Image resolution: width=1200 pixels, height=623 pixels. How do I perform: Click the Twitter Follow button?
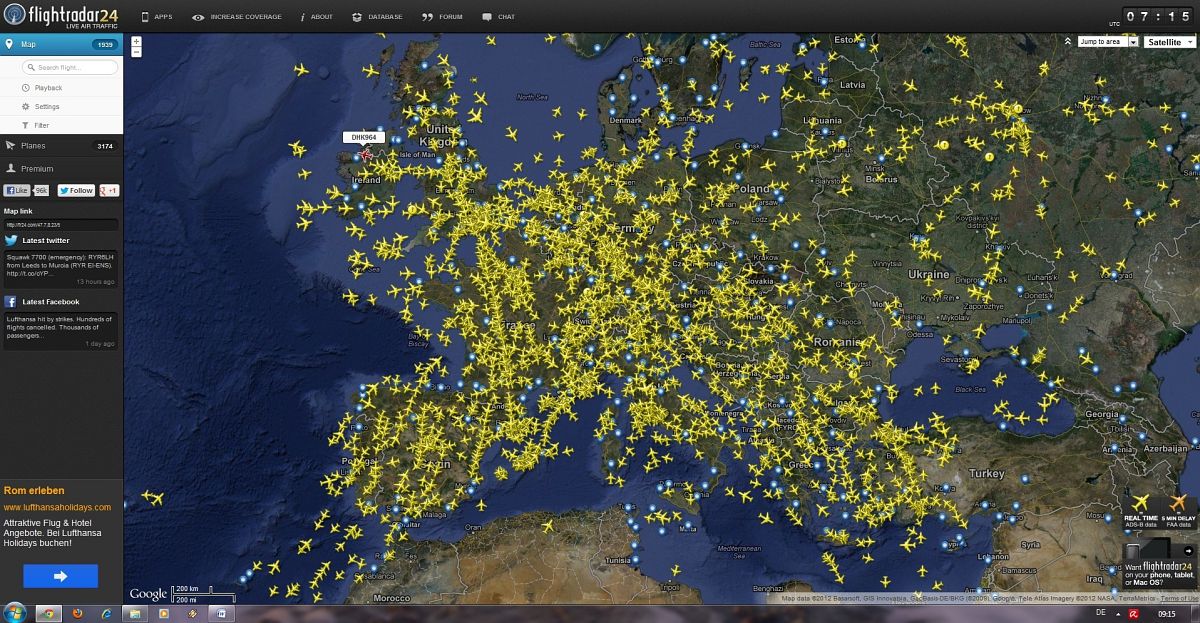click(76, 190)
